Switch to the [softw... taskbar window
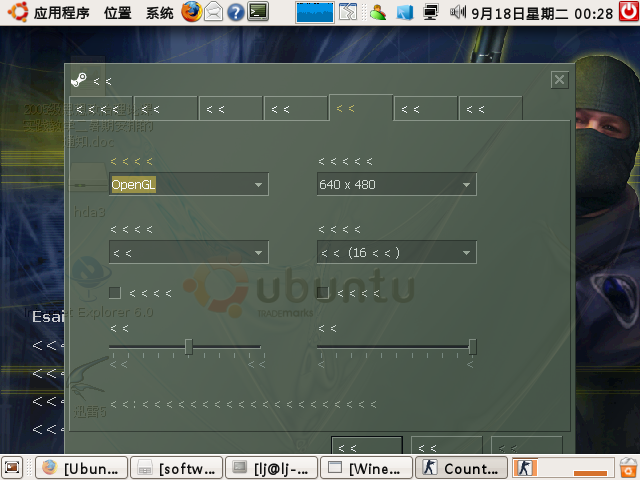Viewport: 640px width, 480px height. [176, 468]
